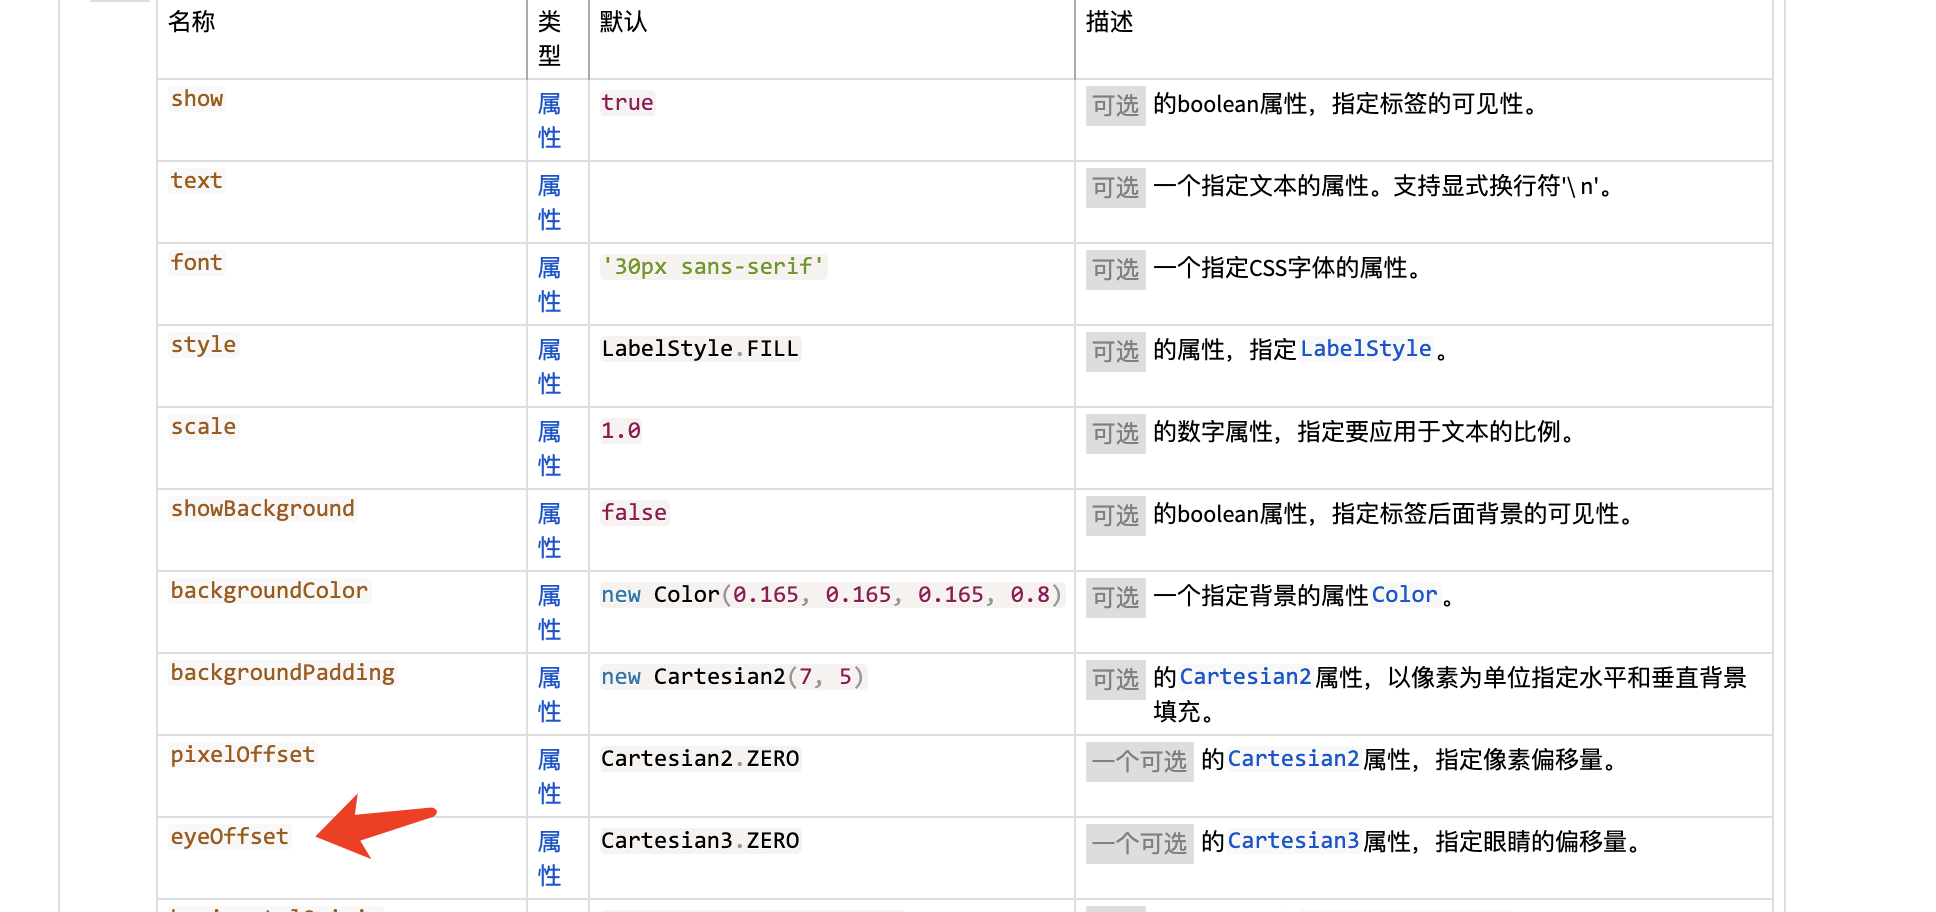Open the Cartesian3 link in the eyeOffset description
Viewport: 1936px width, 912px height.
pos(1293,841)
